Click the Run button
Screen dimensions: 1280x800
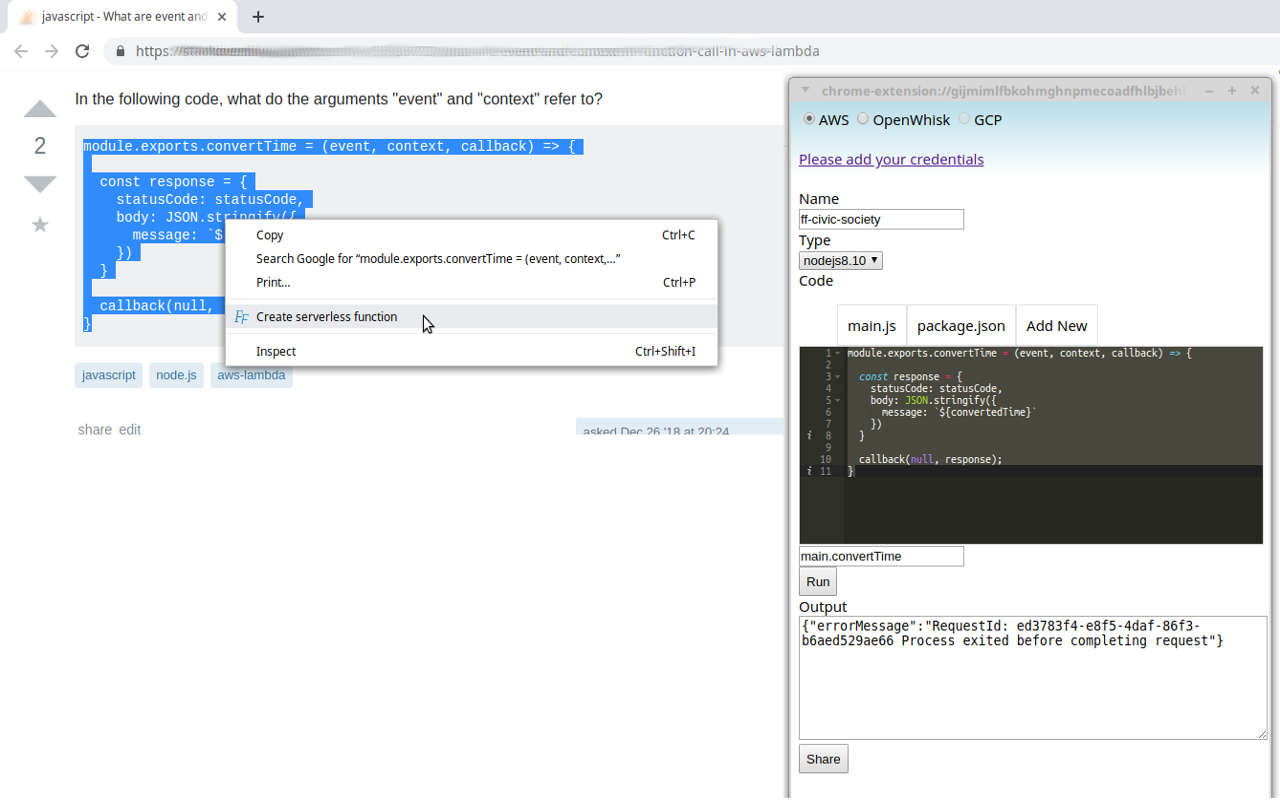coord(818,582)
